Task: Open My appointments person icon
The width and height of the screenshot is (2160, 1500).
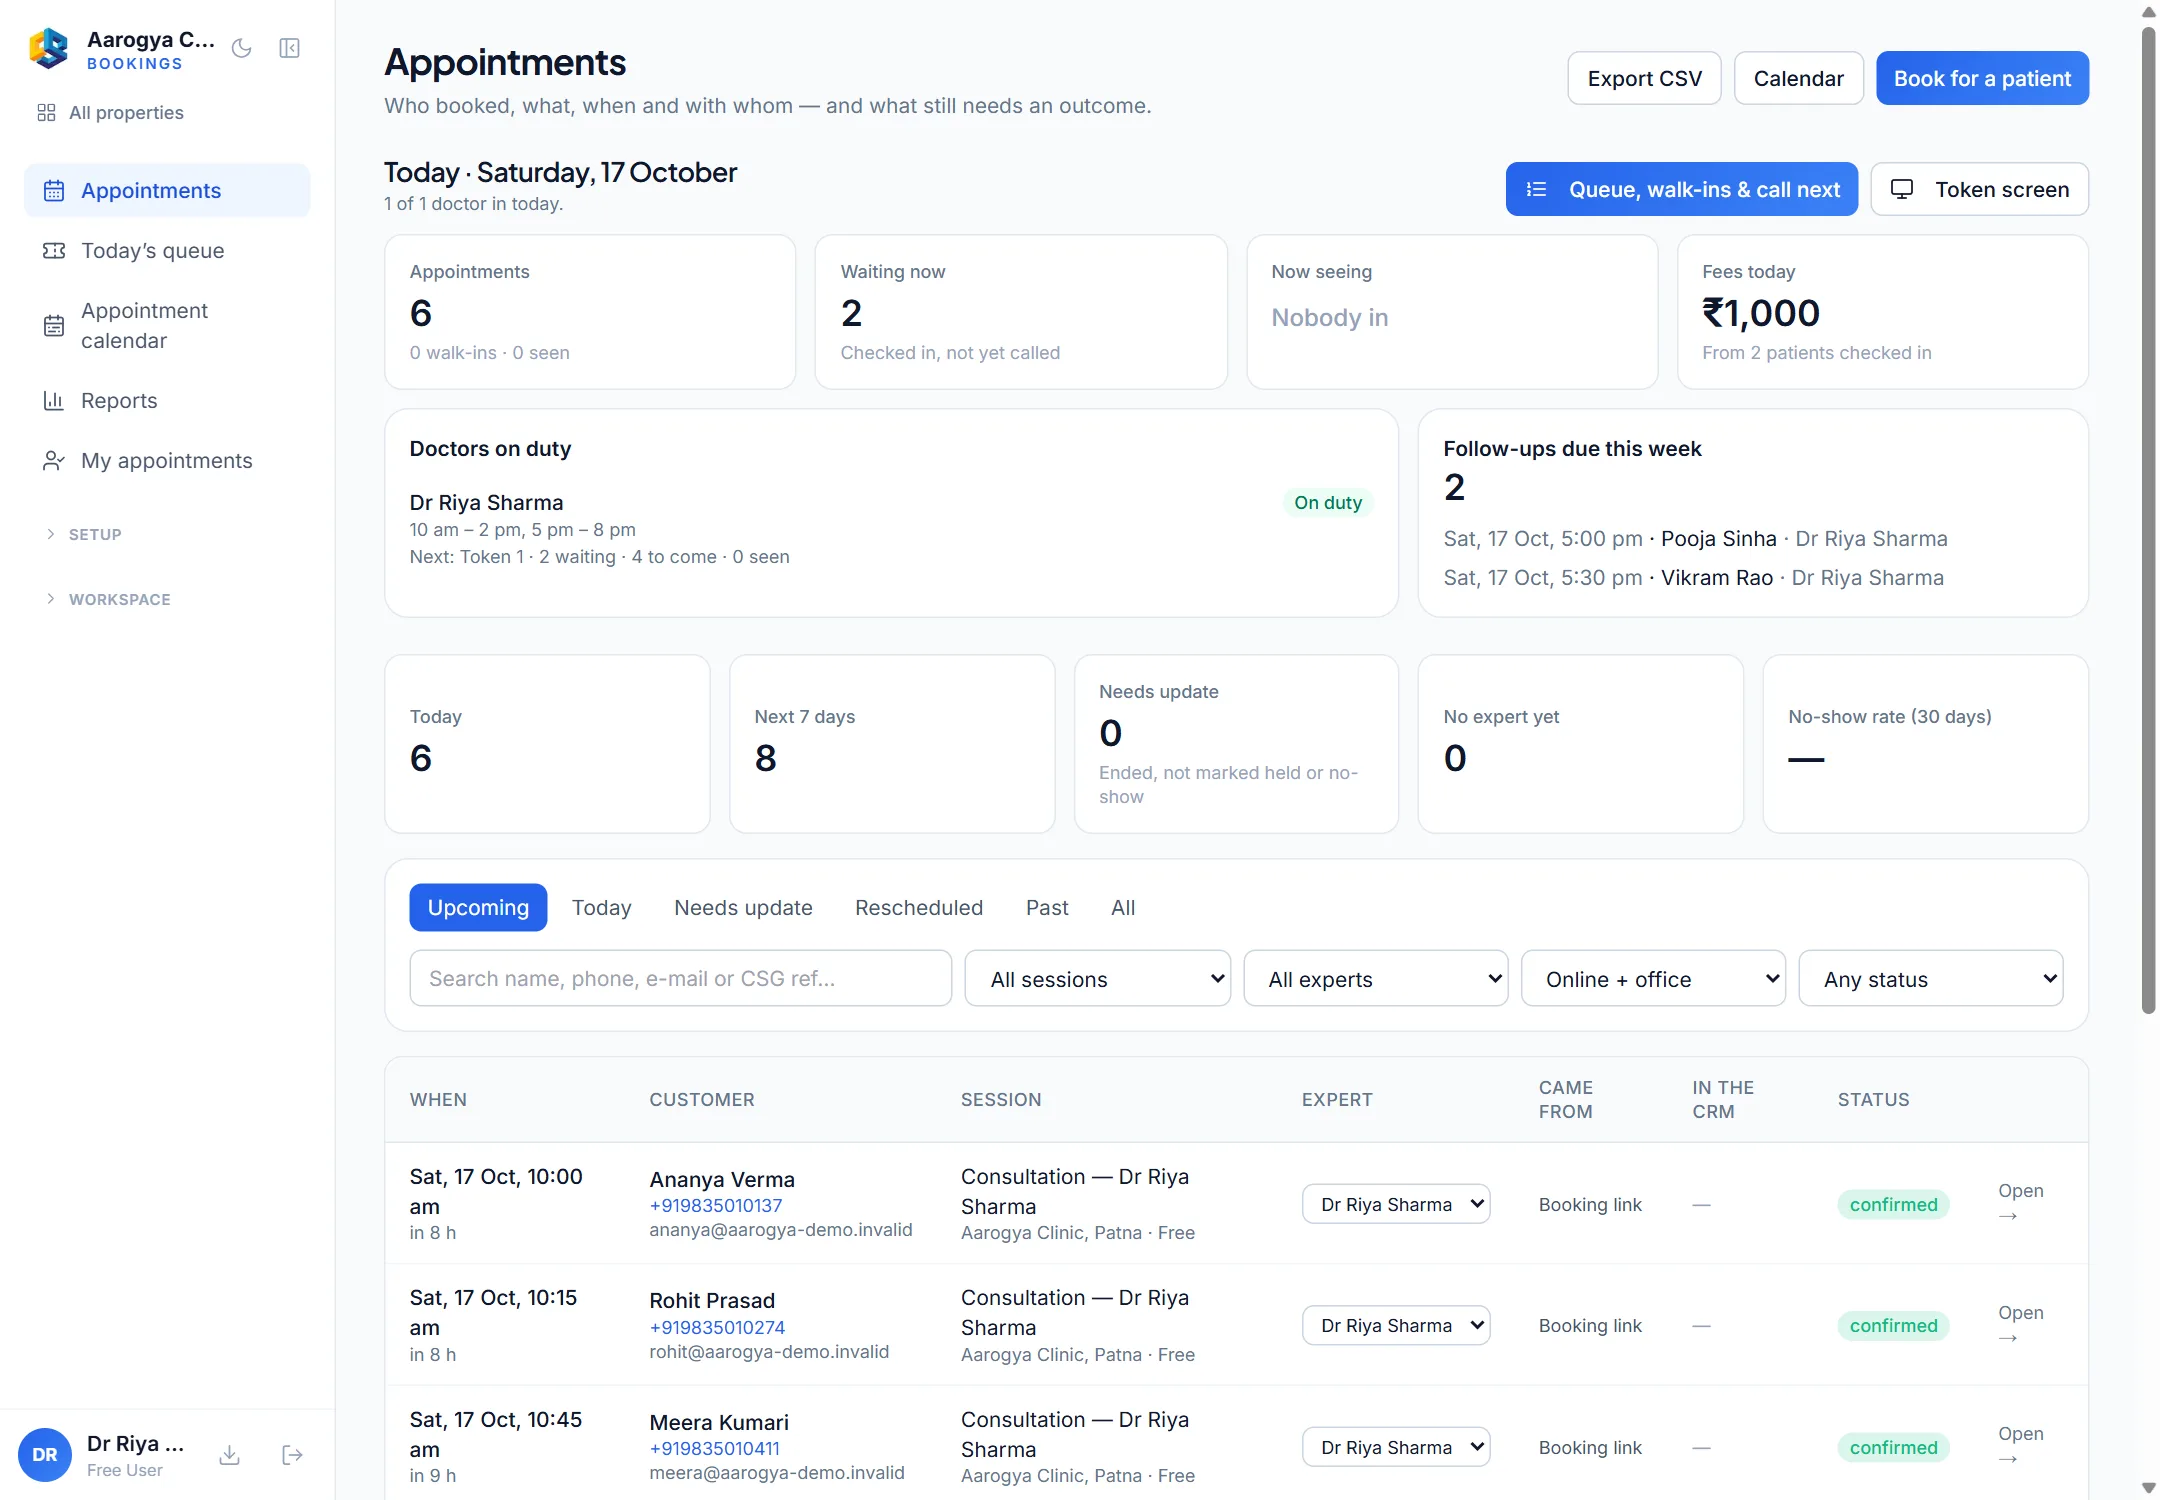Action: point(54,461)
